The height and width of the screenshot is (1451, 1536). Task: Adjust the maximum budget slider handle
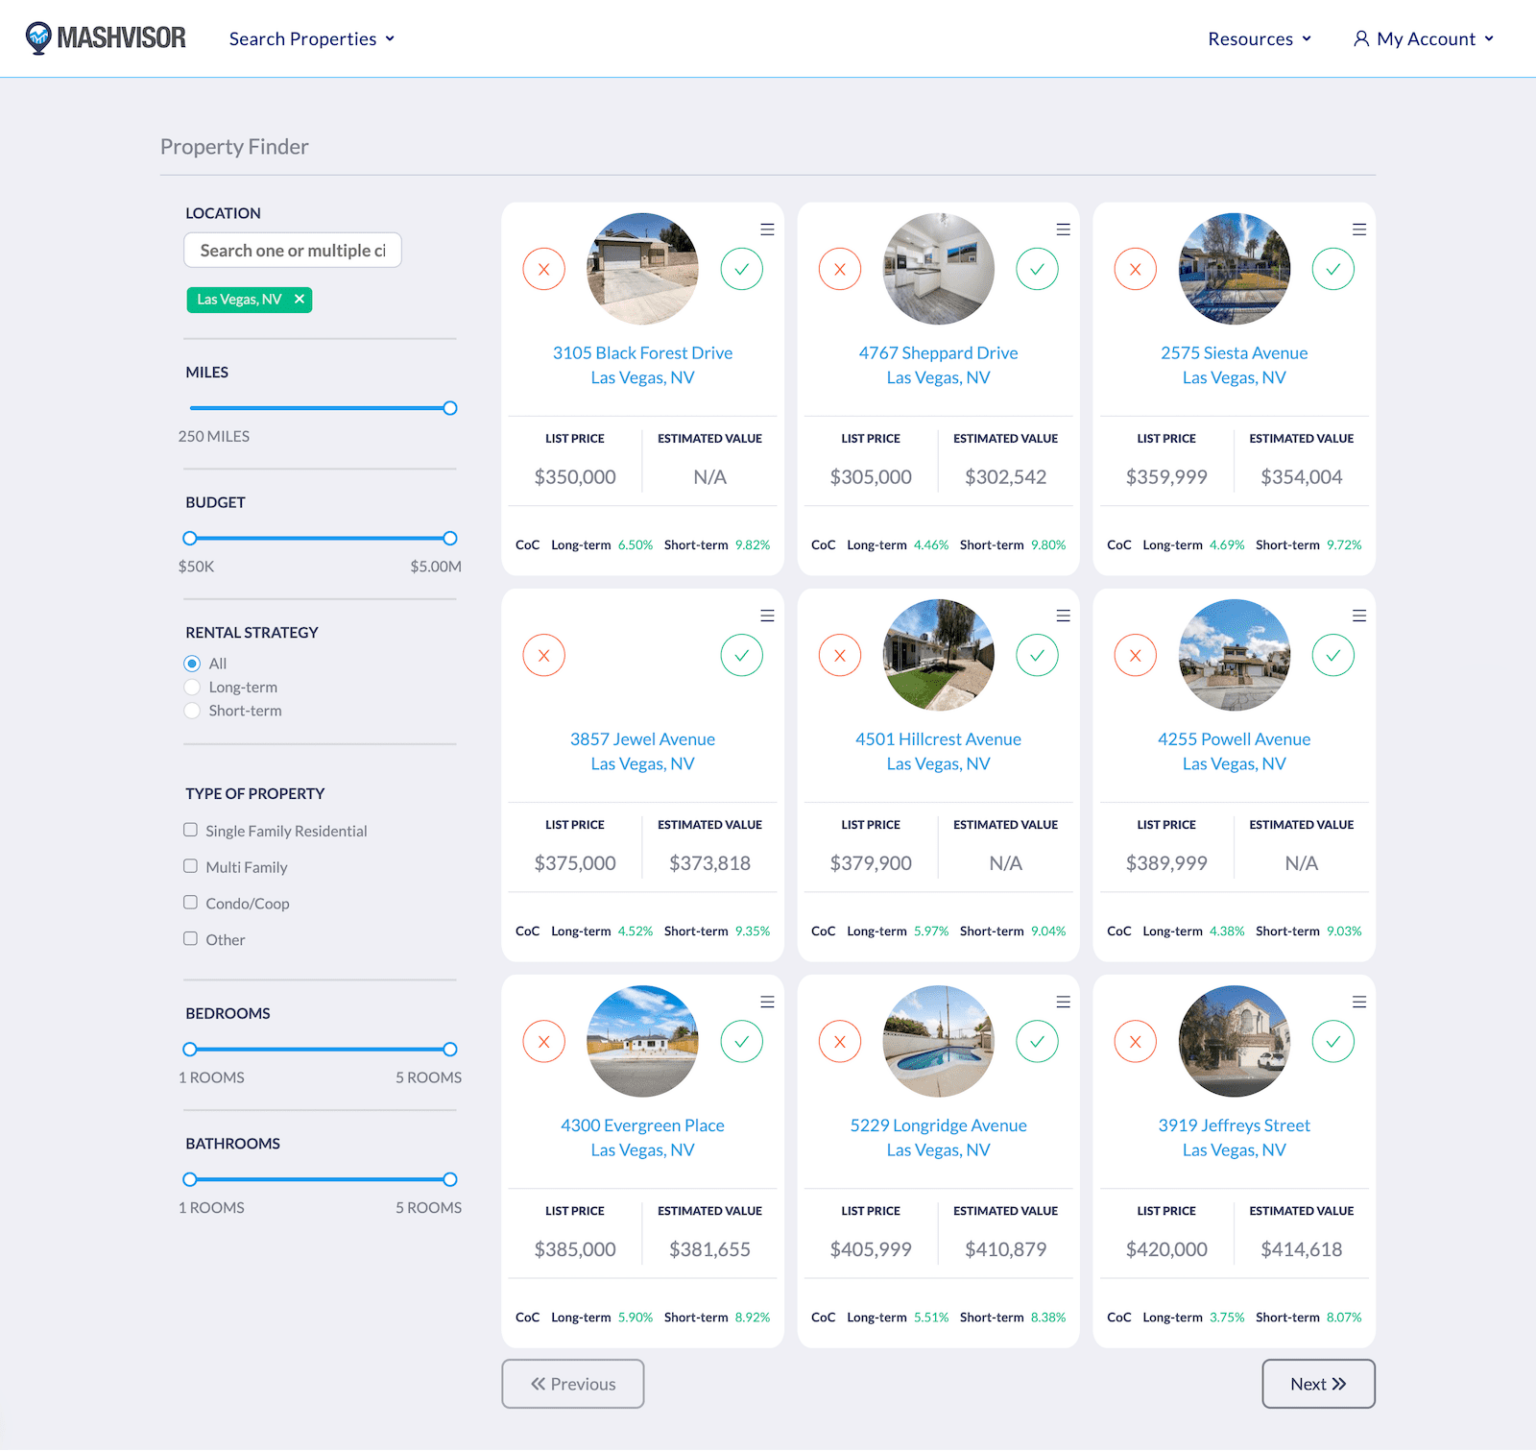450,538
